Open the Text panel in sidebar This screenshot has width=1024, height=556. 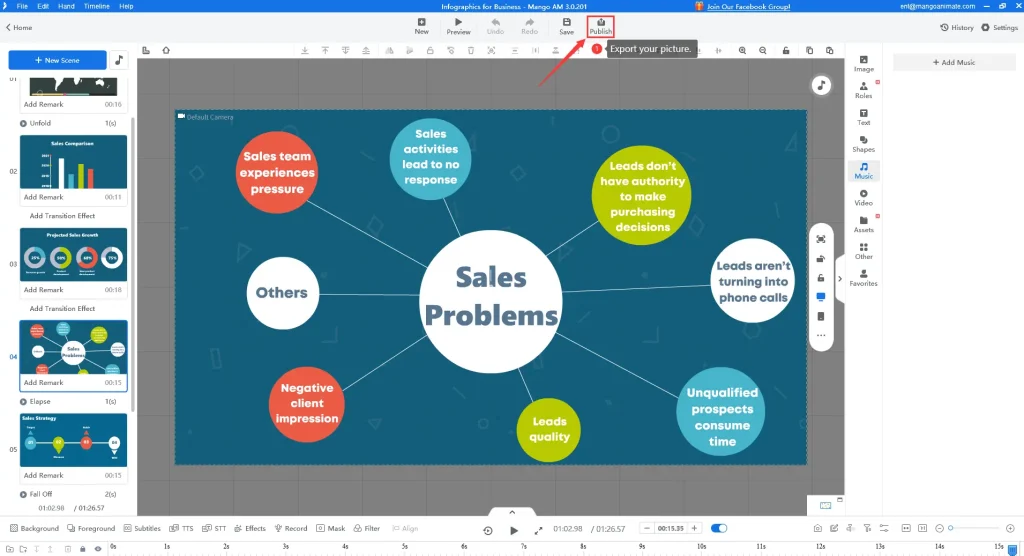(x=863, y=116)
